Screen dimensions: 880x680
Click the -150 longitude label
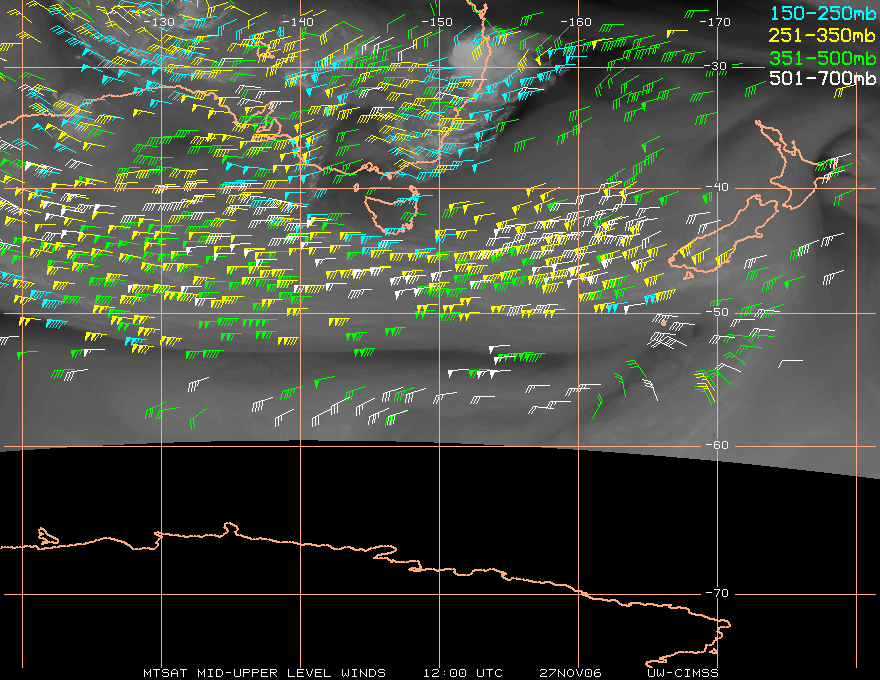coord(437,22)
